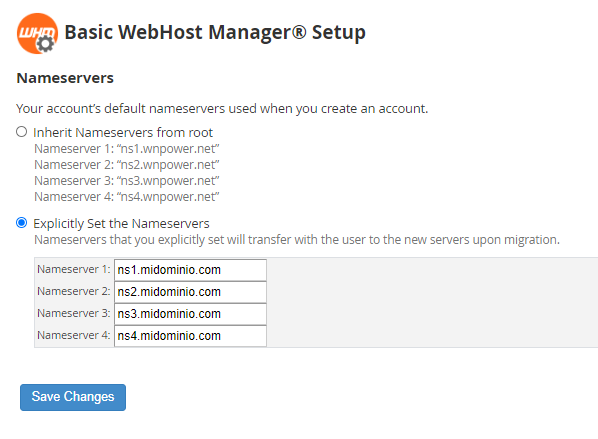Click the Nameserver 4 input field
This screenshot has height=439, width=598.
click(x=190, y=336)
